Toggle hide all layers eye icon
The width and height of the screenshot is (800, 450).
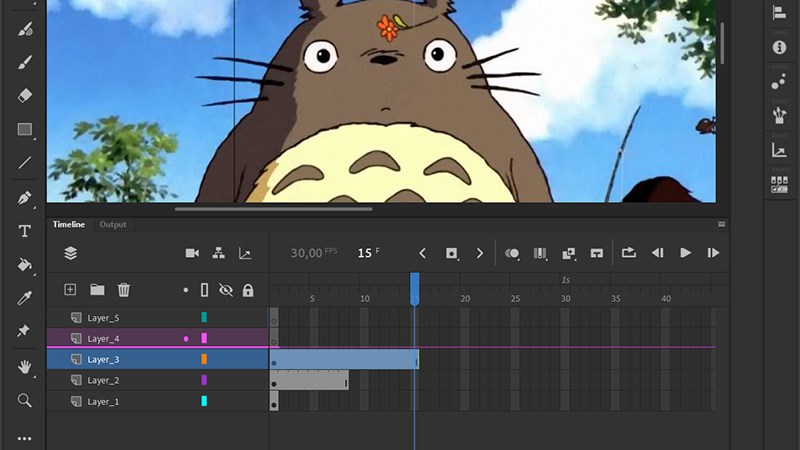[226, 290]
